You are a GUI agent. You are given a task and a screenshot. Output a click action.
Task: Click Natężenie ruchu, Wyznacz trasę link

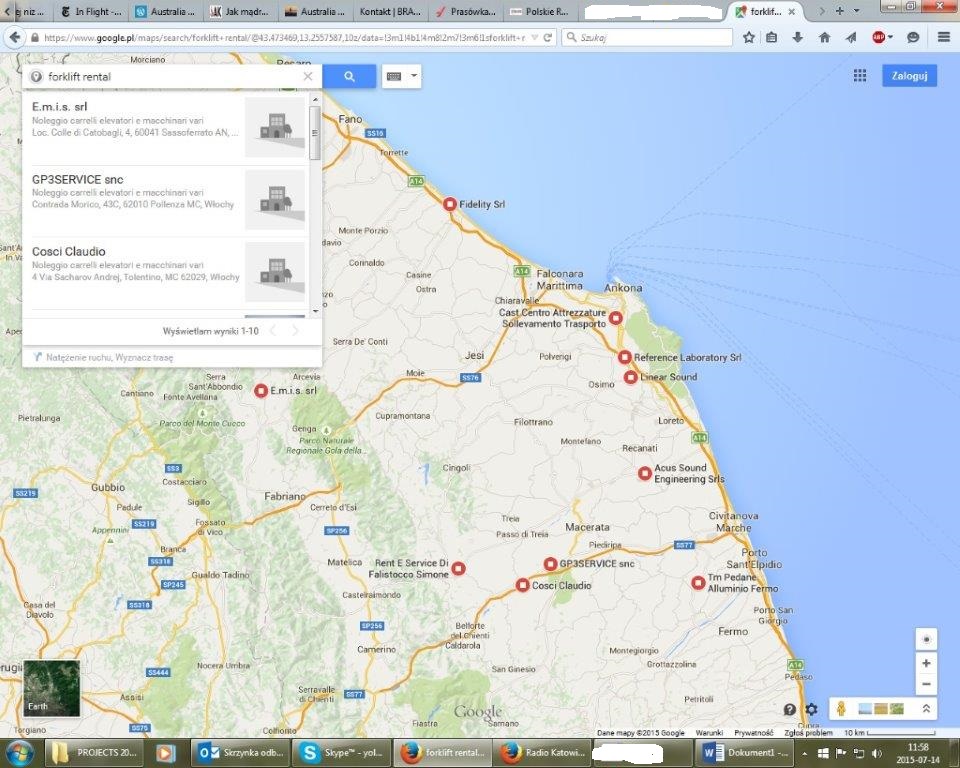pyautogui.click(x=110, y=357)
